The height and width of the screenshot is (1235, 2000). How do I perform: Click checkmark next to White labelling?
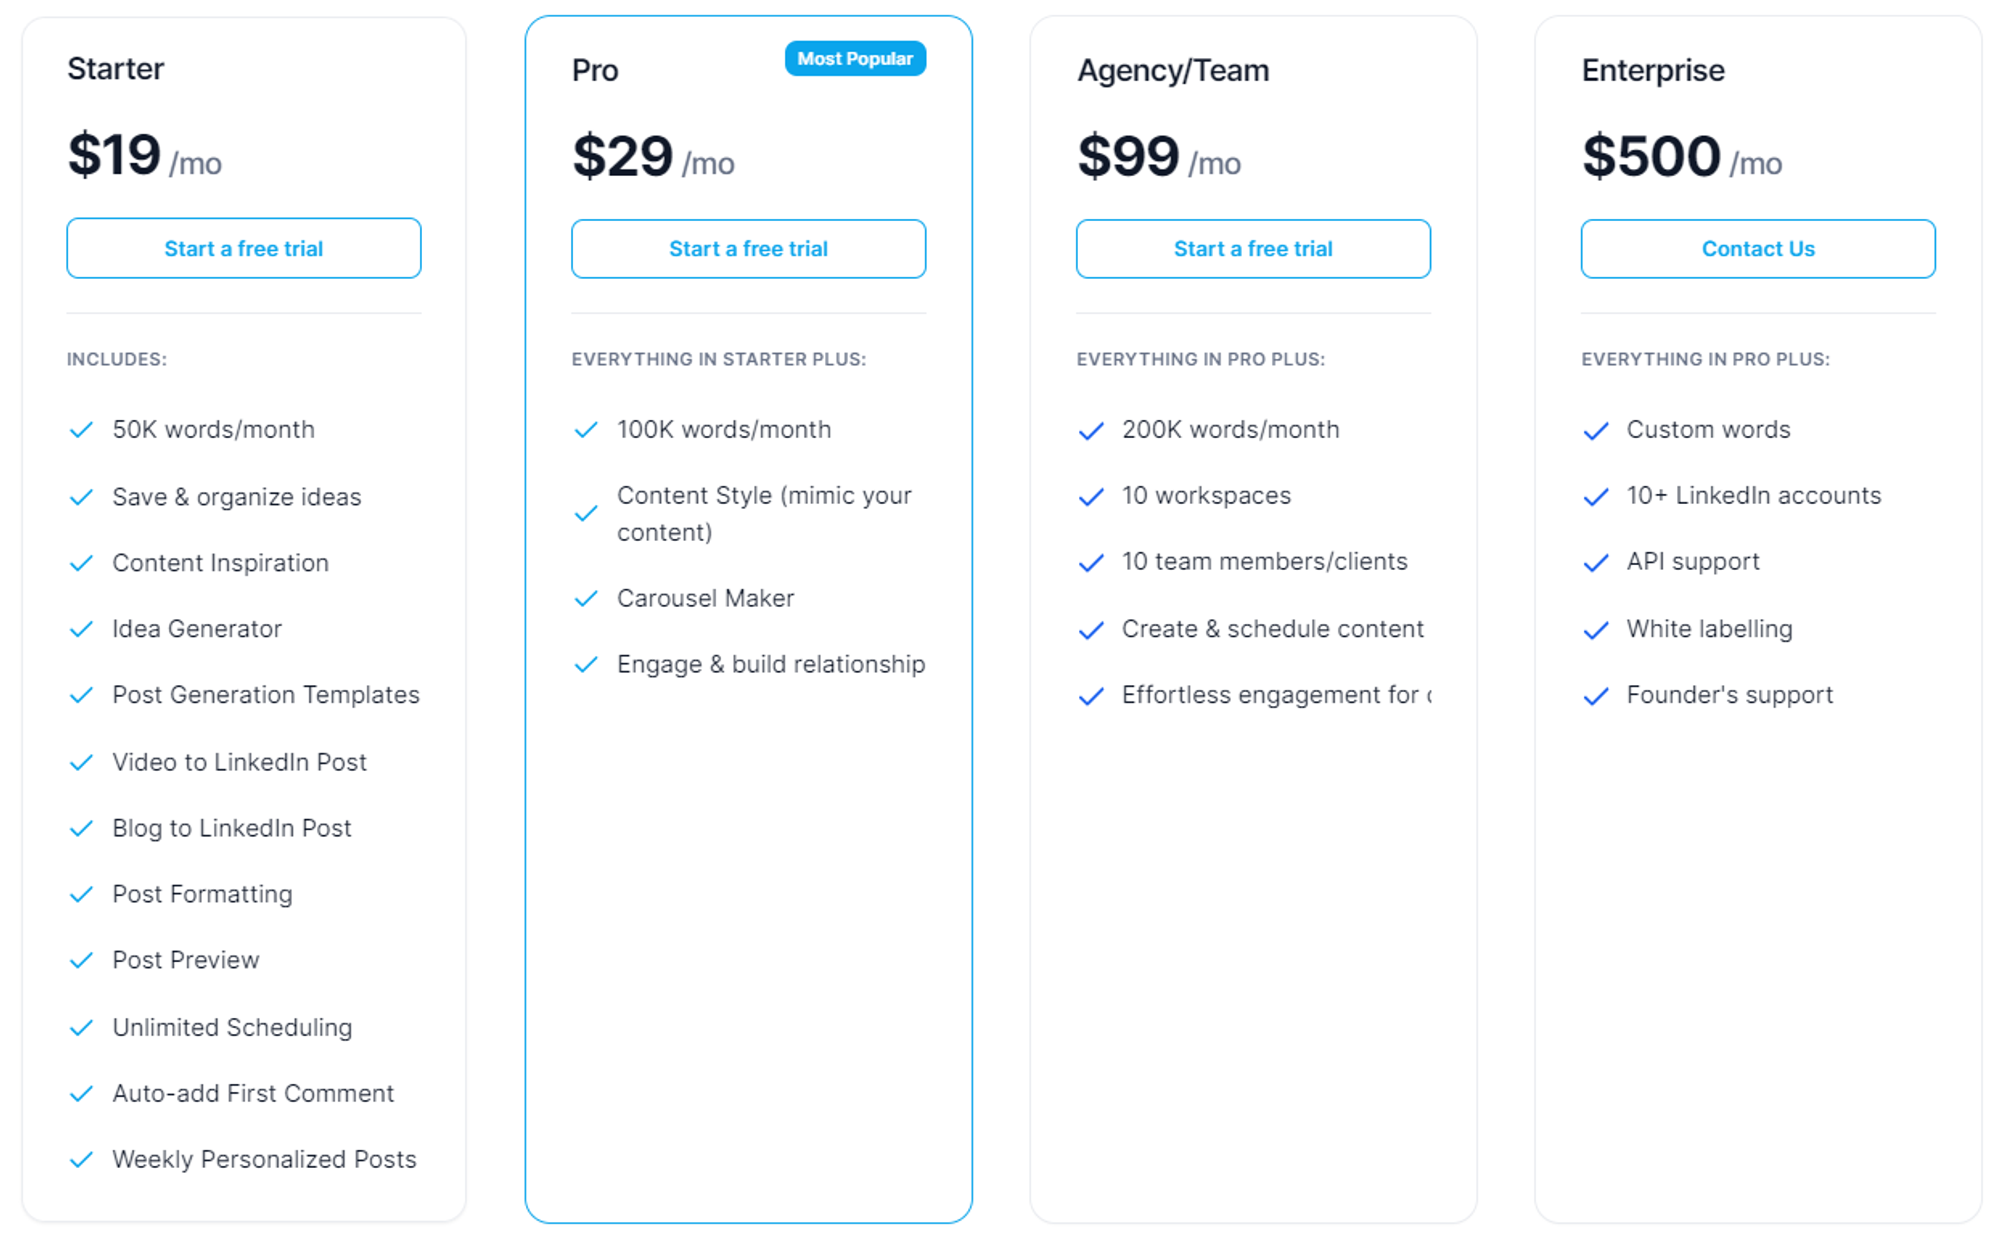click(x=1596, y=630)
